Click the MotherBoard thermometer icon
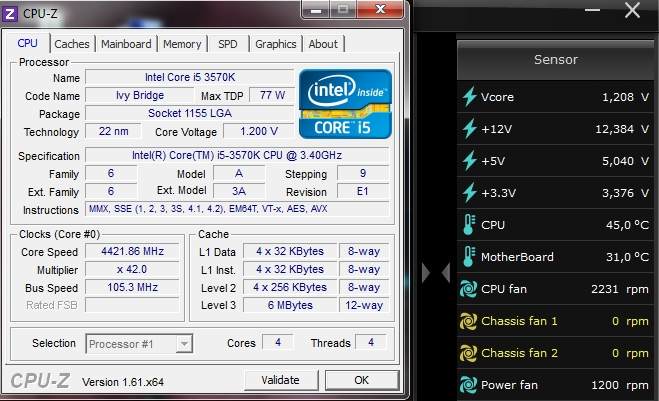659x401 pixels. 470,257
